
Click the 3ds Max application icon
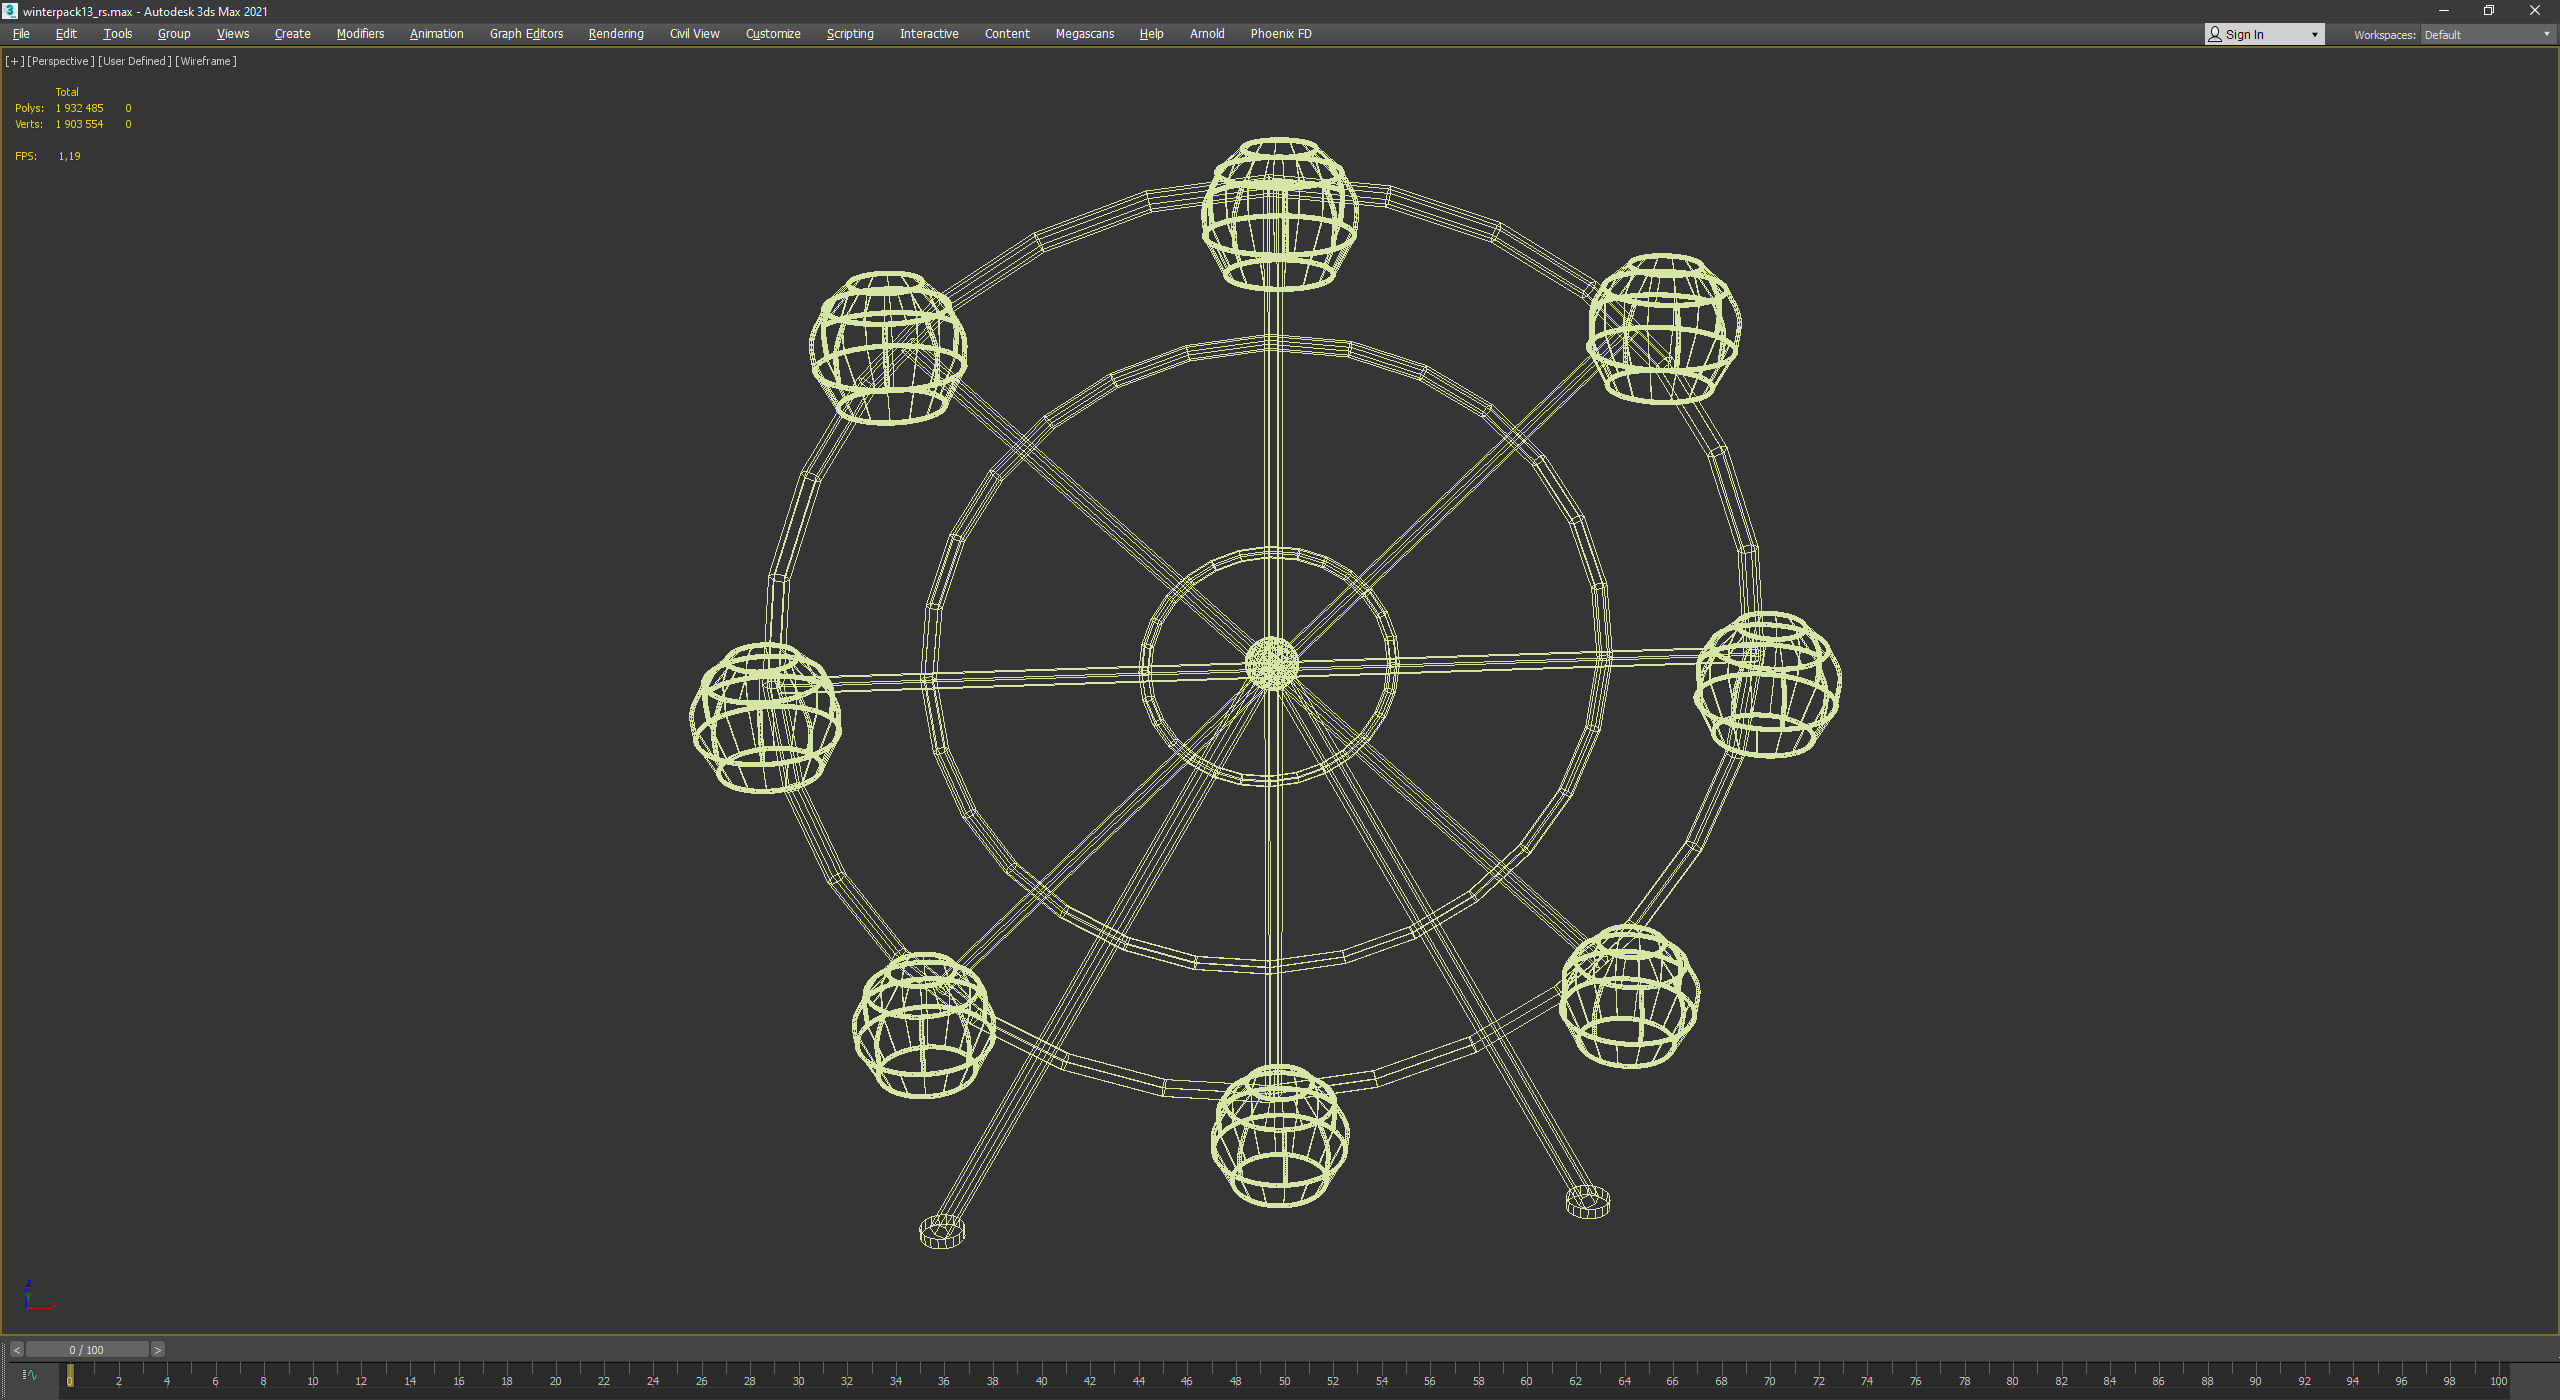tap(10, 11)
